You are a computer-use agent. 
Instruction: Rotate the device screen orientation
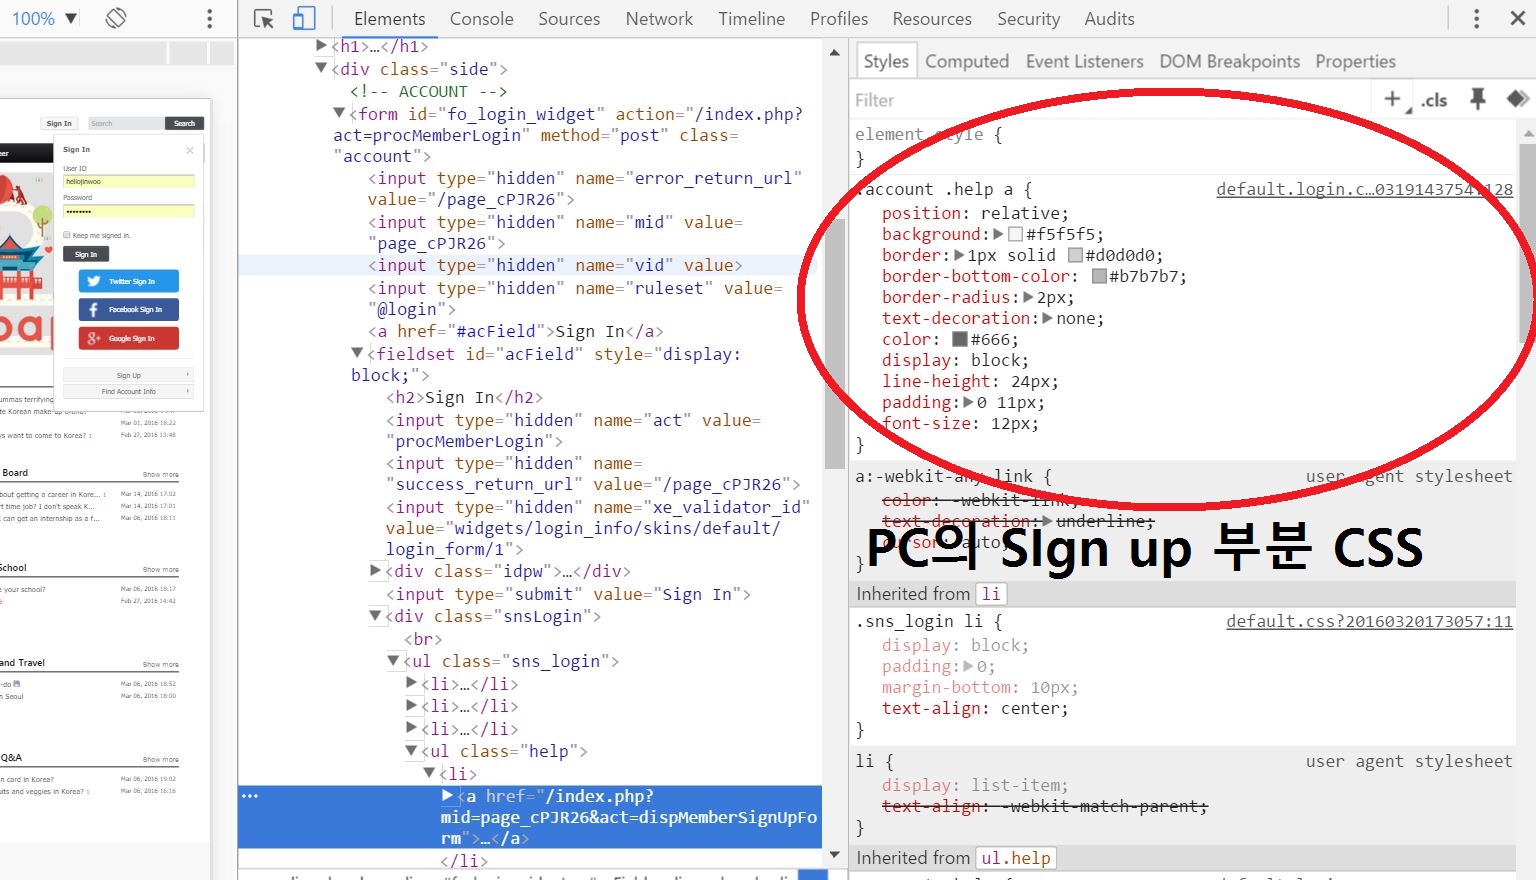click(116, 18)
